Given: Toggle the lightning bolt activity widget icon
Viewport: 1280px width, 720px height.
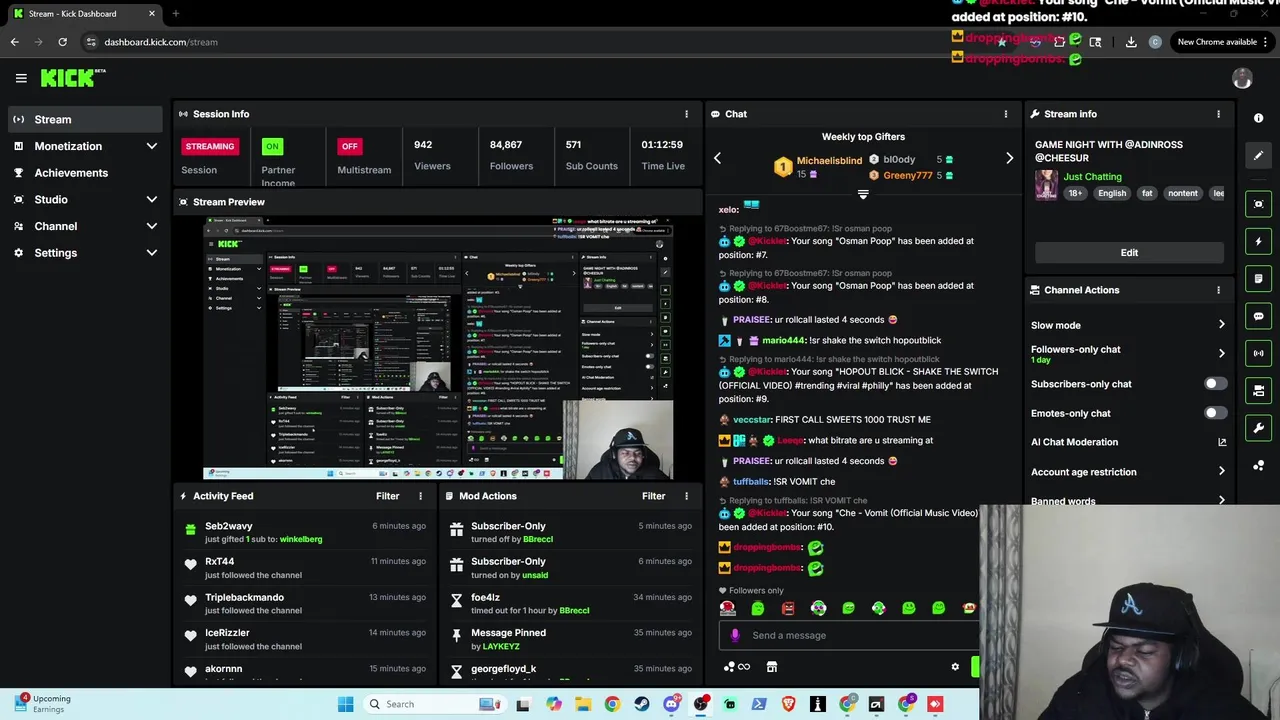Looking at the screenshot, I should [1258, 241].
